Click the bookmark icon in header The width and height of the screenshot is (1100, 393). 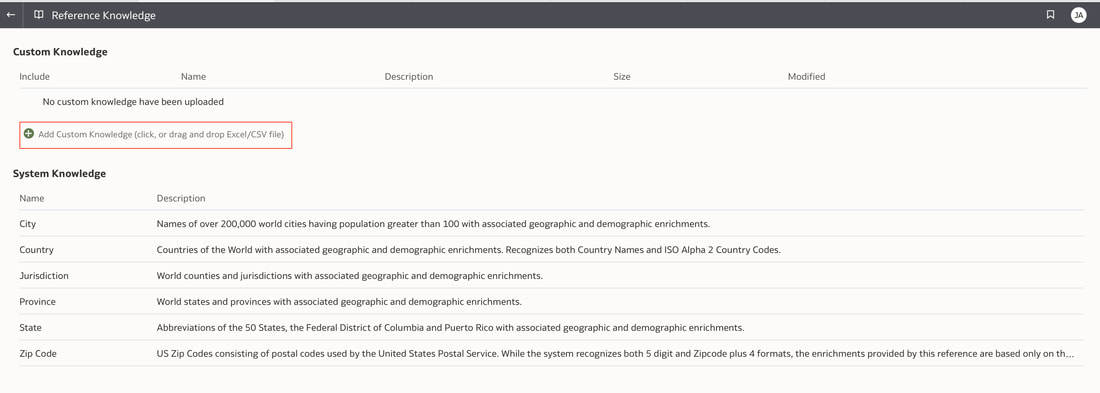(x=1050, y=15)
